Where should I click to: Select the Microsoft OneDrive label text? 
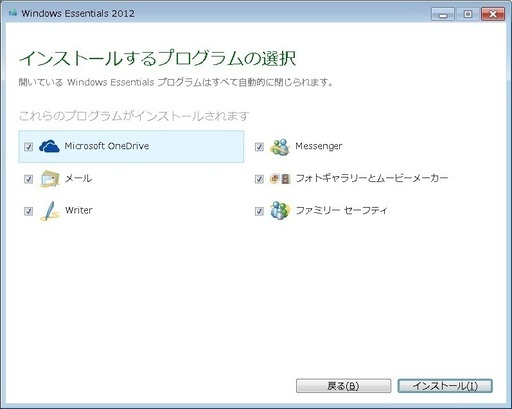(x=107, y=146)
